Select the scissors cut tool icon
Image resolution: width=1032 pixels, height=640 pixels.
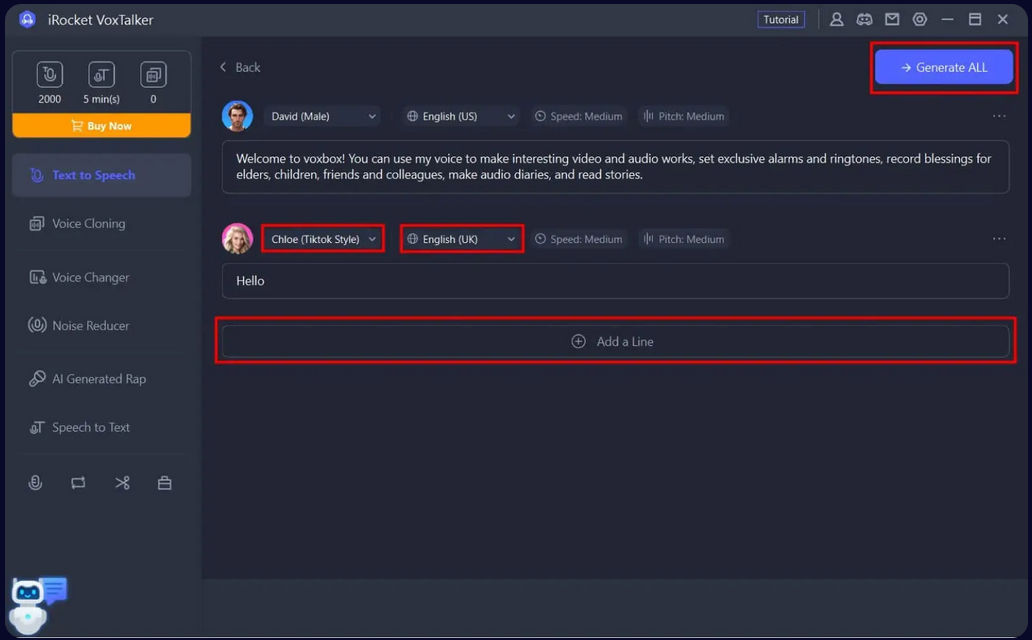click(122, 483)
